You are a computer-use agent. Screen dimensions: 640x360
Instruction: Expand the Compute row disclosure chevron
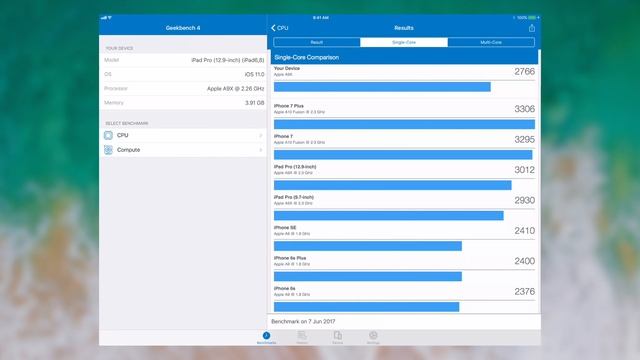click(x=260, y=150)
